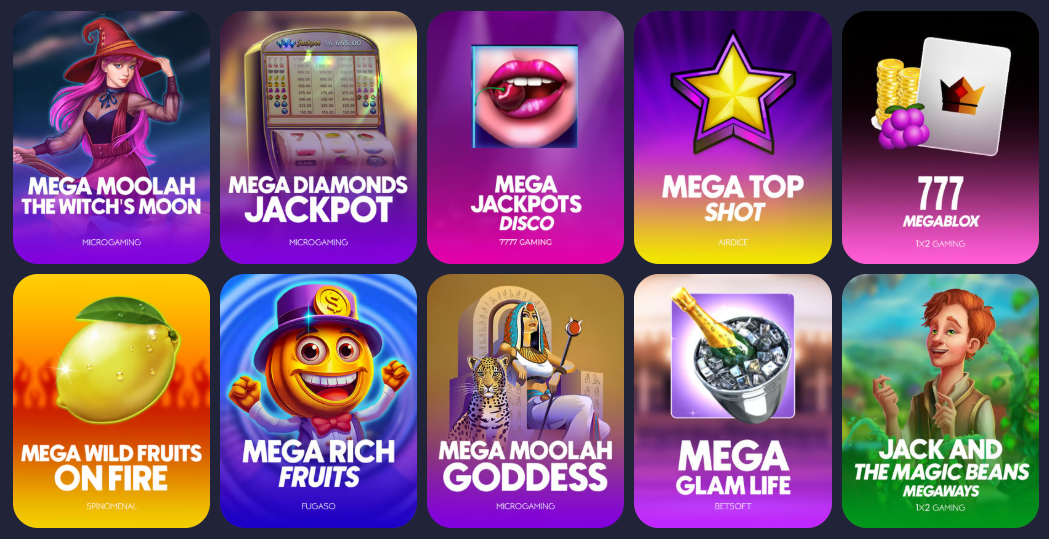
Task: Select the Mega Top Shot title
Action: click(x=733, y=199)
